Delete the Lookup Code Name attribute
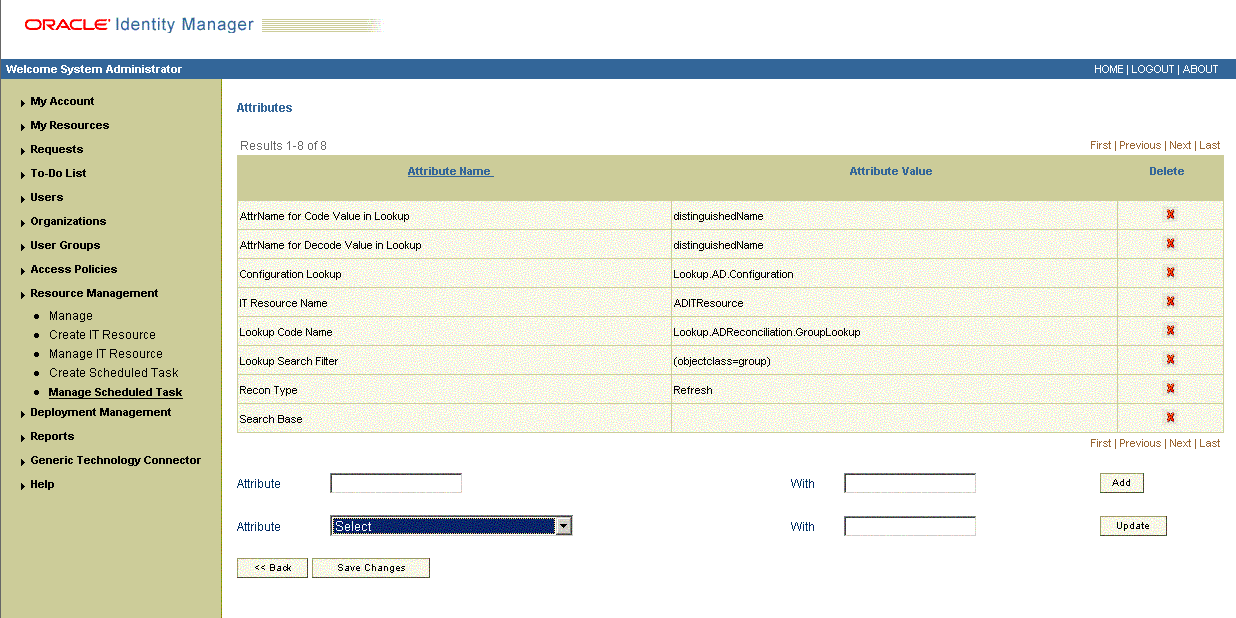Image resolution: width=1236 pixels, height=618 pixels. point(1170,330)
